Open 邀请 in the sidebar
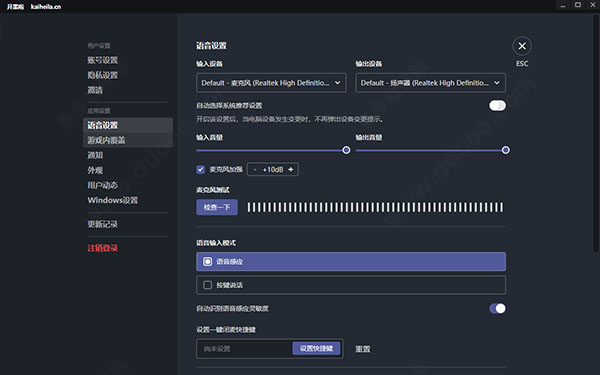The width and height of the screenshot is (600, 375). pos(95,90)
